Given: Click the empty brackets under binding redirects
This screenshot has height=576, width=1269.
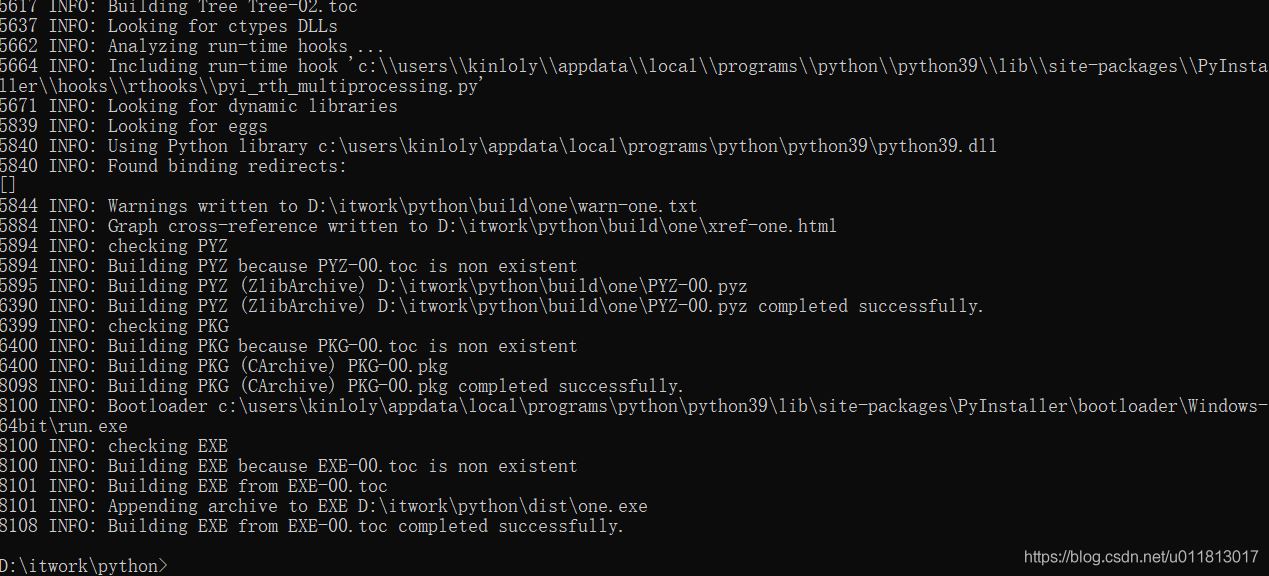Looking at the screenshot, I should (8, 185).
